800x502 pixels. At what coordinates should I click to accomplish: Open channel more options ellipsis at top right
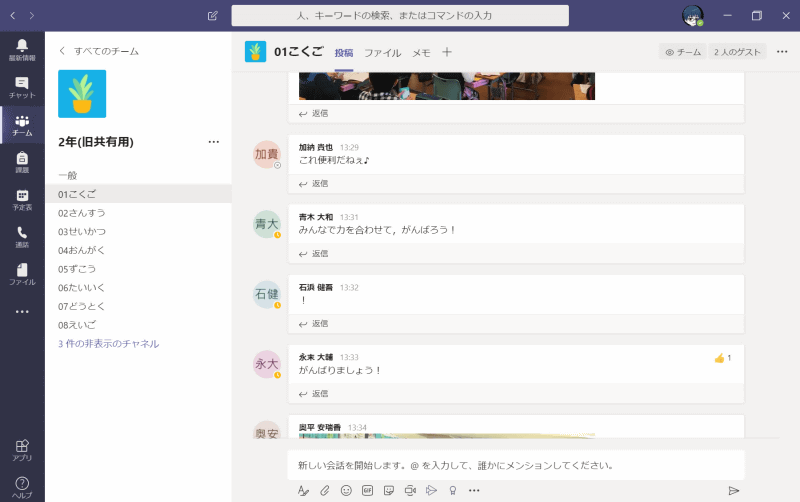click(x=782, y=52)
